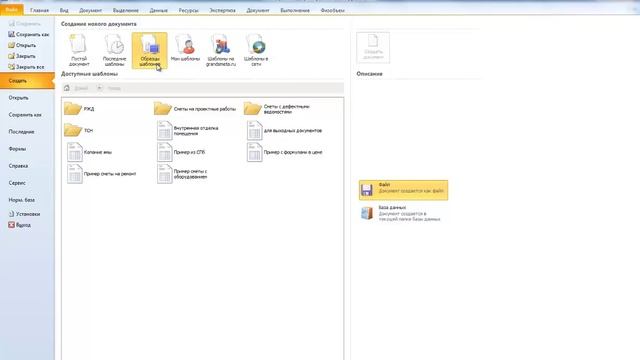The width and height of the screenshot is (640, 360).
Task: Click Закрыть with the folder icon
Action: coord(22,56)
